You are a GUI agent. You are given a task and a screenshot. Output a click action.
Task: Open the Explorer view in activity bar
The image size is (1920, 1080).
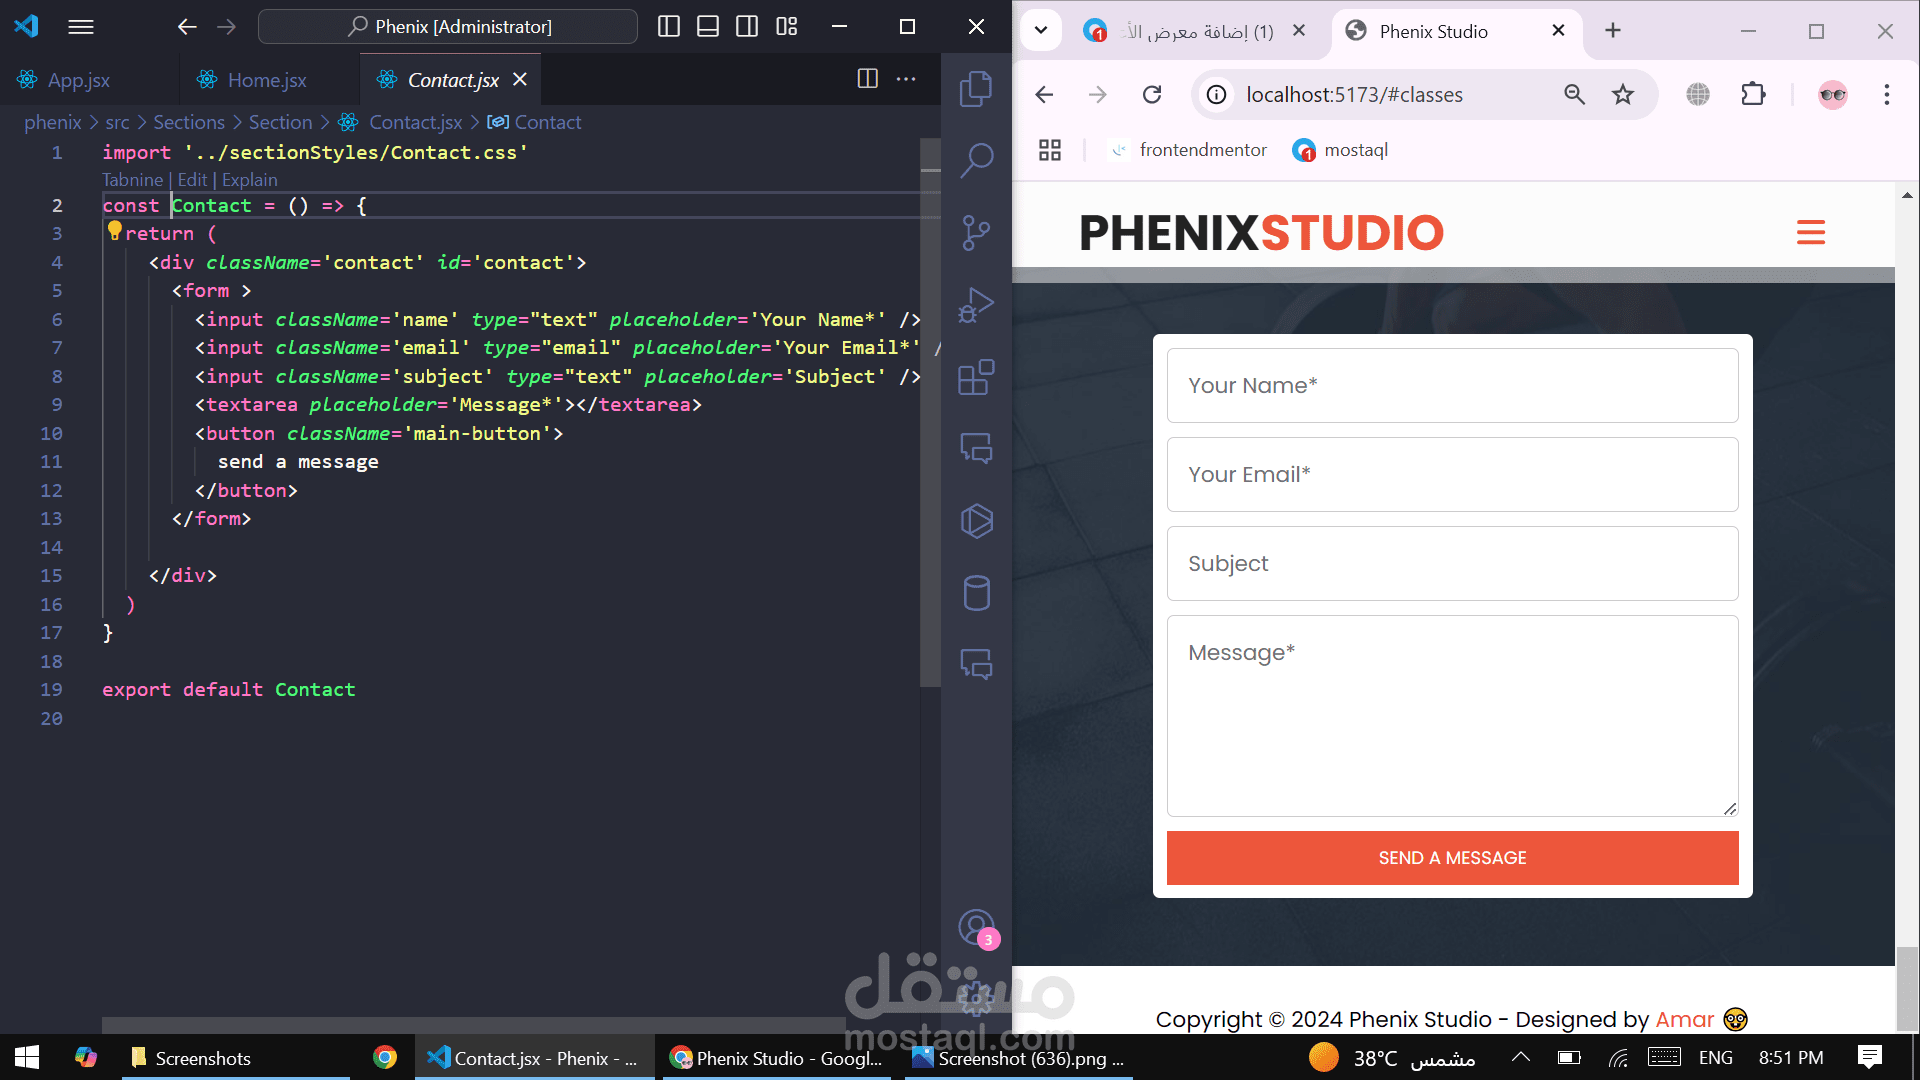(x=976, y=89)
